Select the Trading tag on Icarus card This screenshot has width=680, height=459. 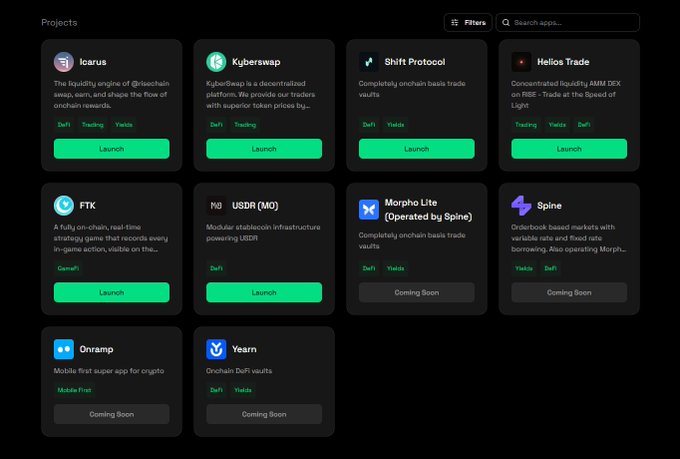(x=93, y=125)
